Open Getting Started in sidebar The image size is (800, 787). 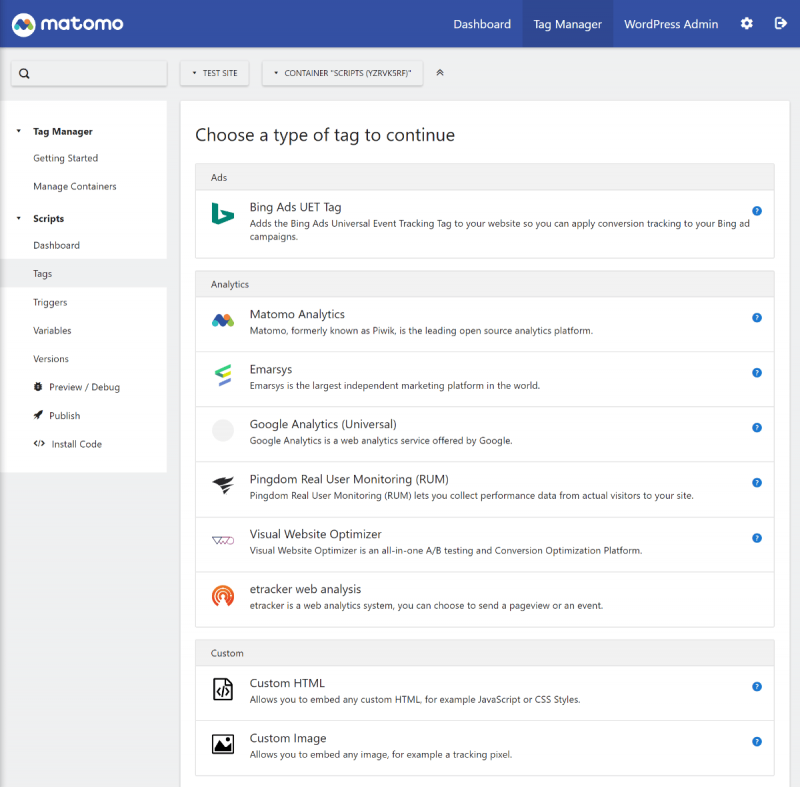pyautogui.click(x=66, y=158)
